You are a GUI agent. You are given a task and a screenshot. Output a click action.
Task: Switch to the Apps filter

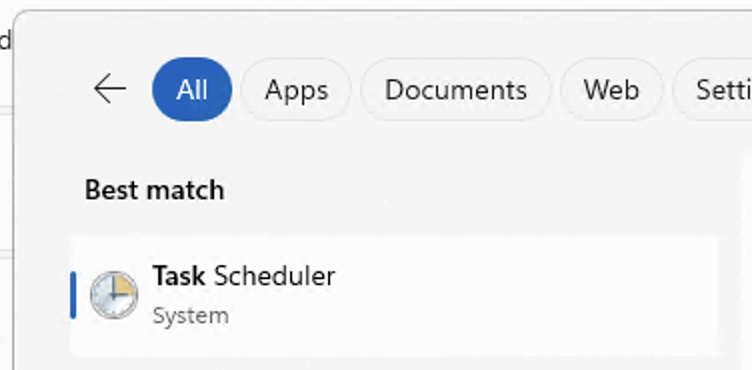(296, 89)
